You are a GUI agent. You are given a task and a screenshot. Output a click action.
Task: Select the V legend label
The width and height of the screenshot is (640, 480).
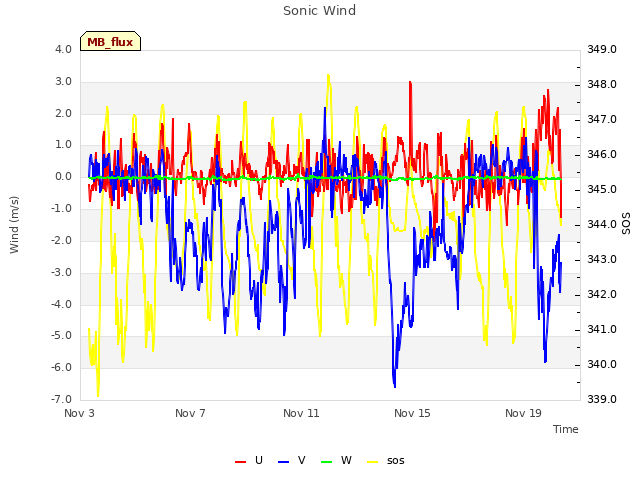click(x=302, y=460)
